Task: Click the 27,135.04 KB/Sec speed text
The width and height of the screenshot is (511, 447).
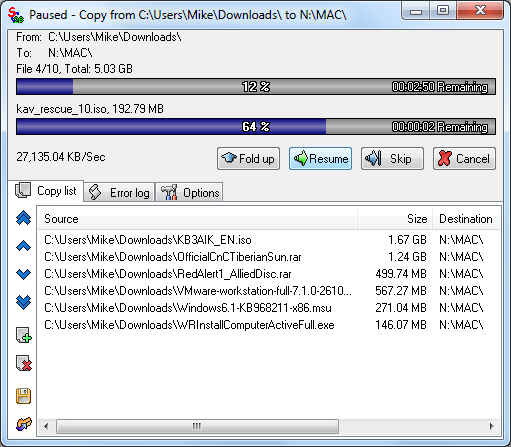Action: click(61, 157)
